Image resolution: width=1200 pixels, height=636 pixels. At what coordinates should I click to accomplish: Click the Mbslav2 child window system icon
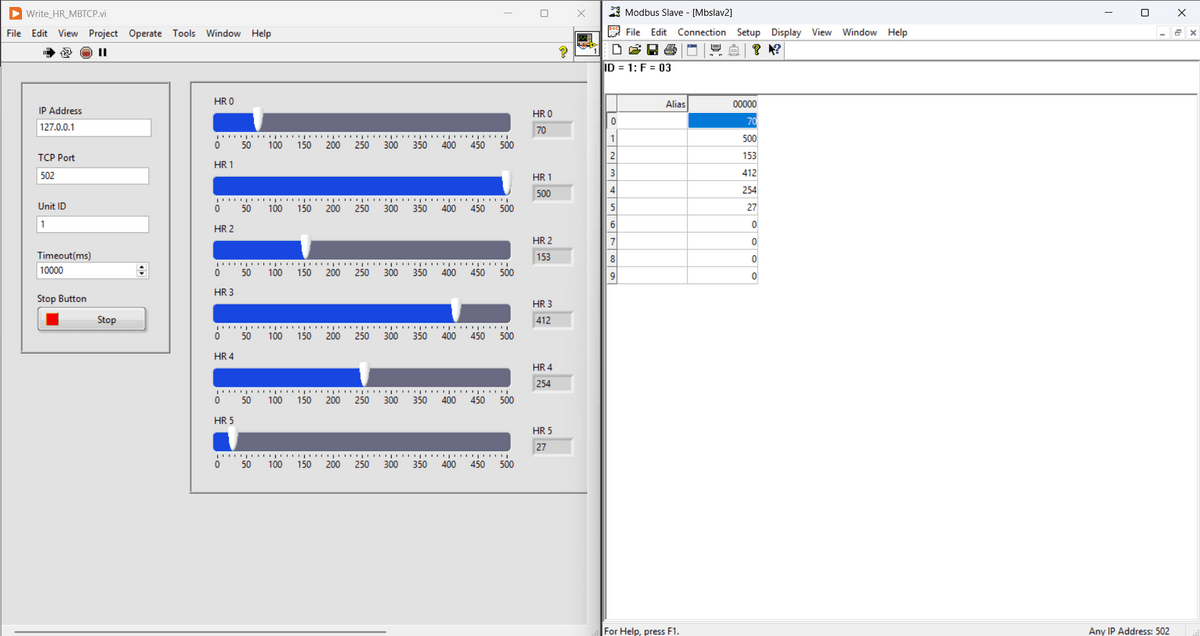614,32
